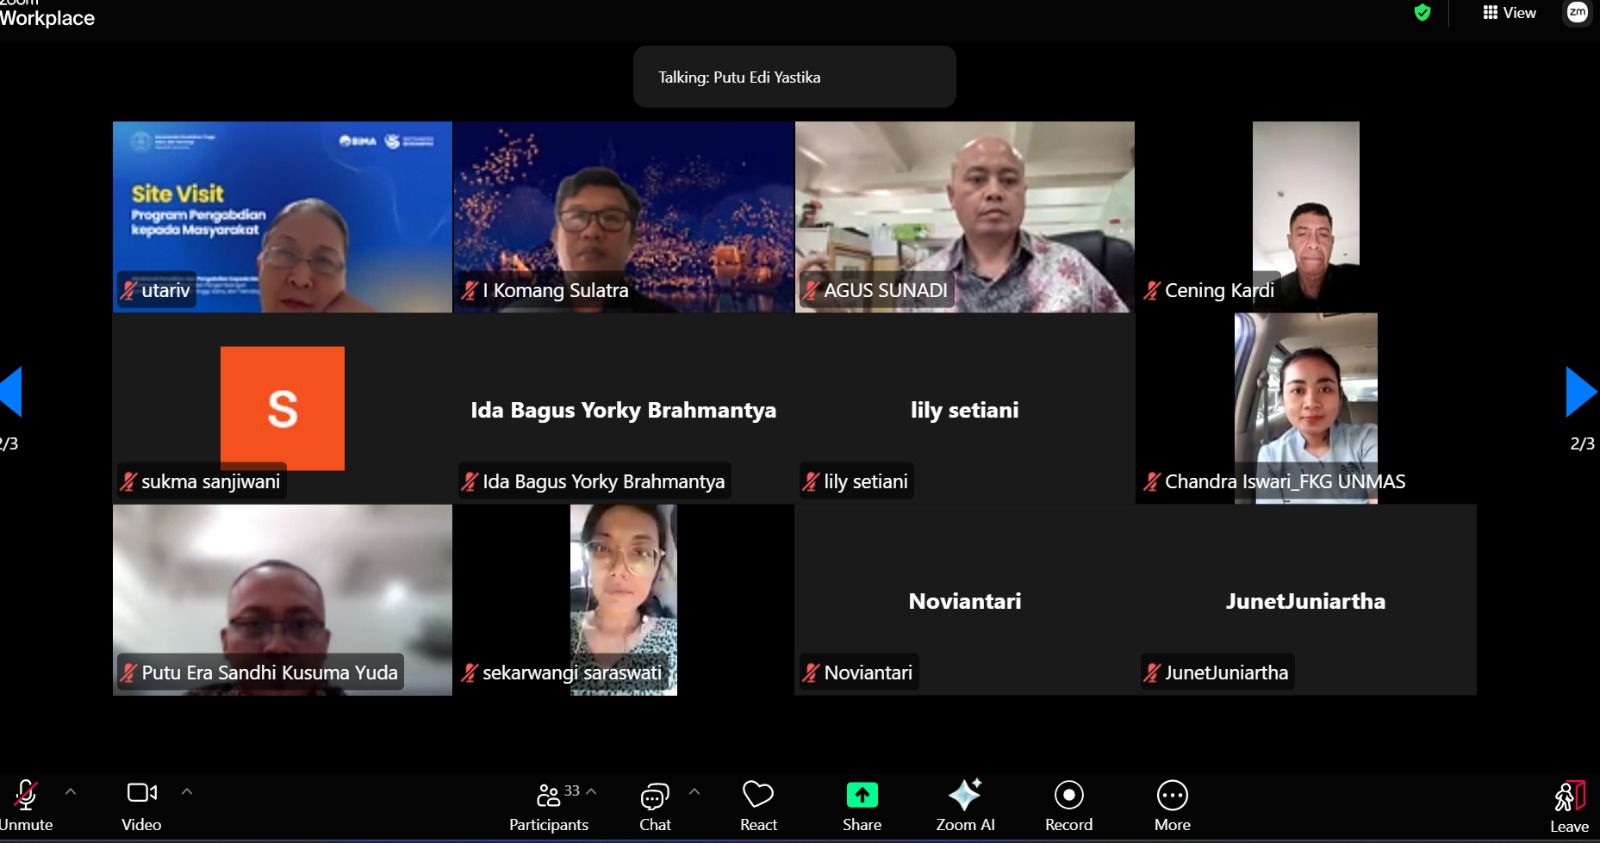Select Putu Era Sandhi Kusuma Yuda tile
Screen dimensions: 1600x843
click(x=282, y=600)
